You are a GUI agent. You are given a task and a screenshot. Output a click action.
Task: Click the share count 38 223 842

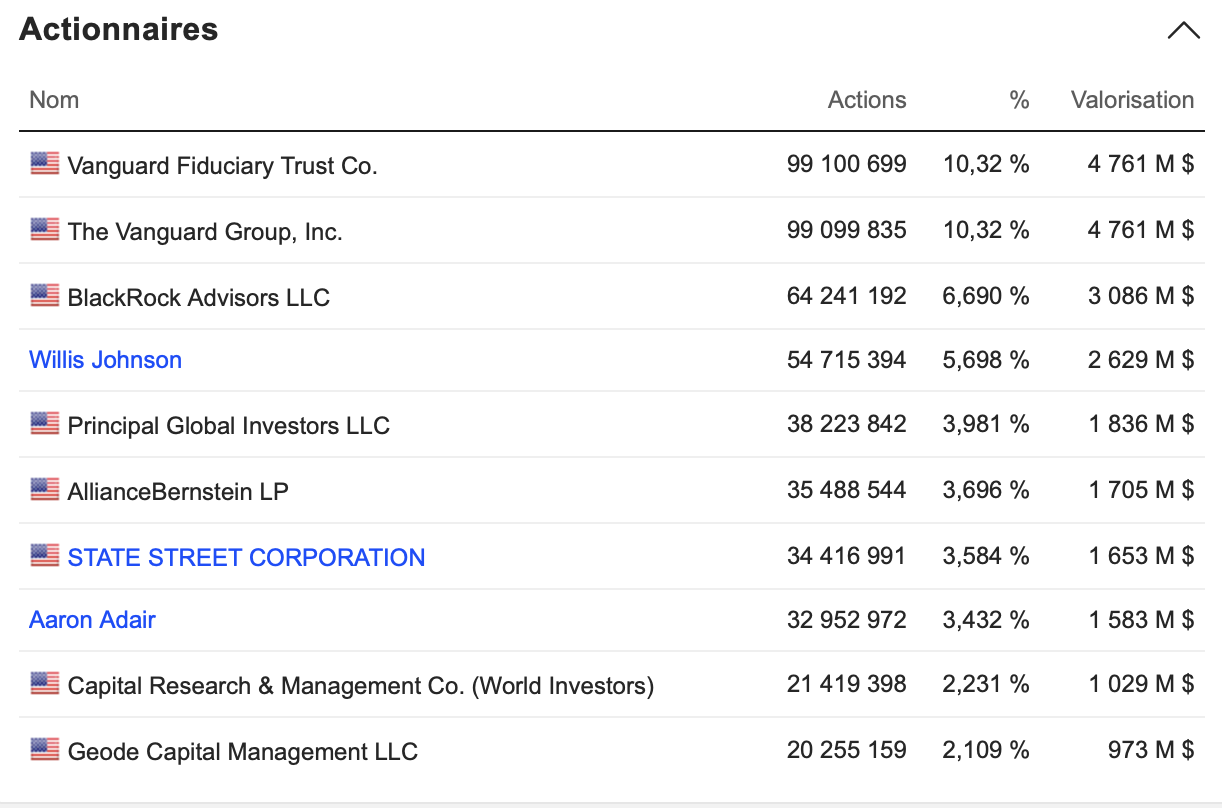847,424
